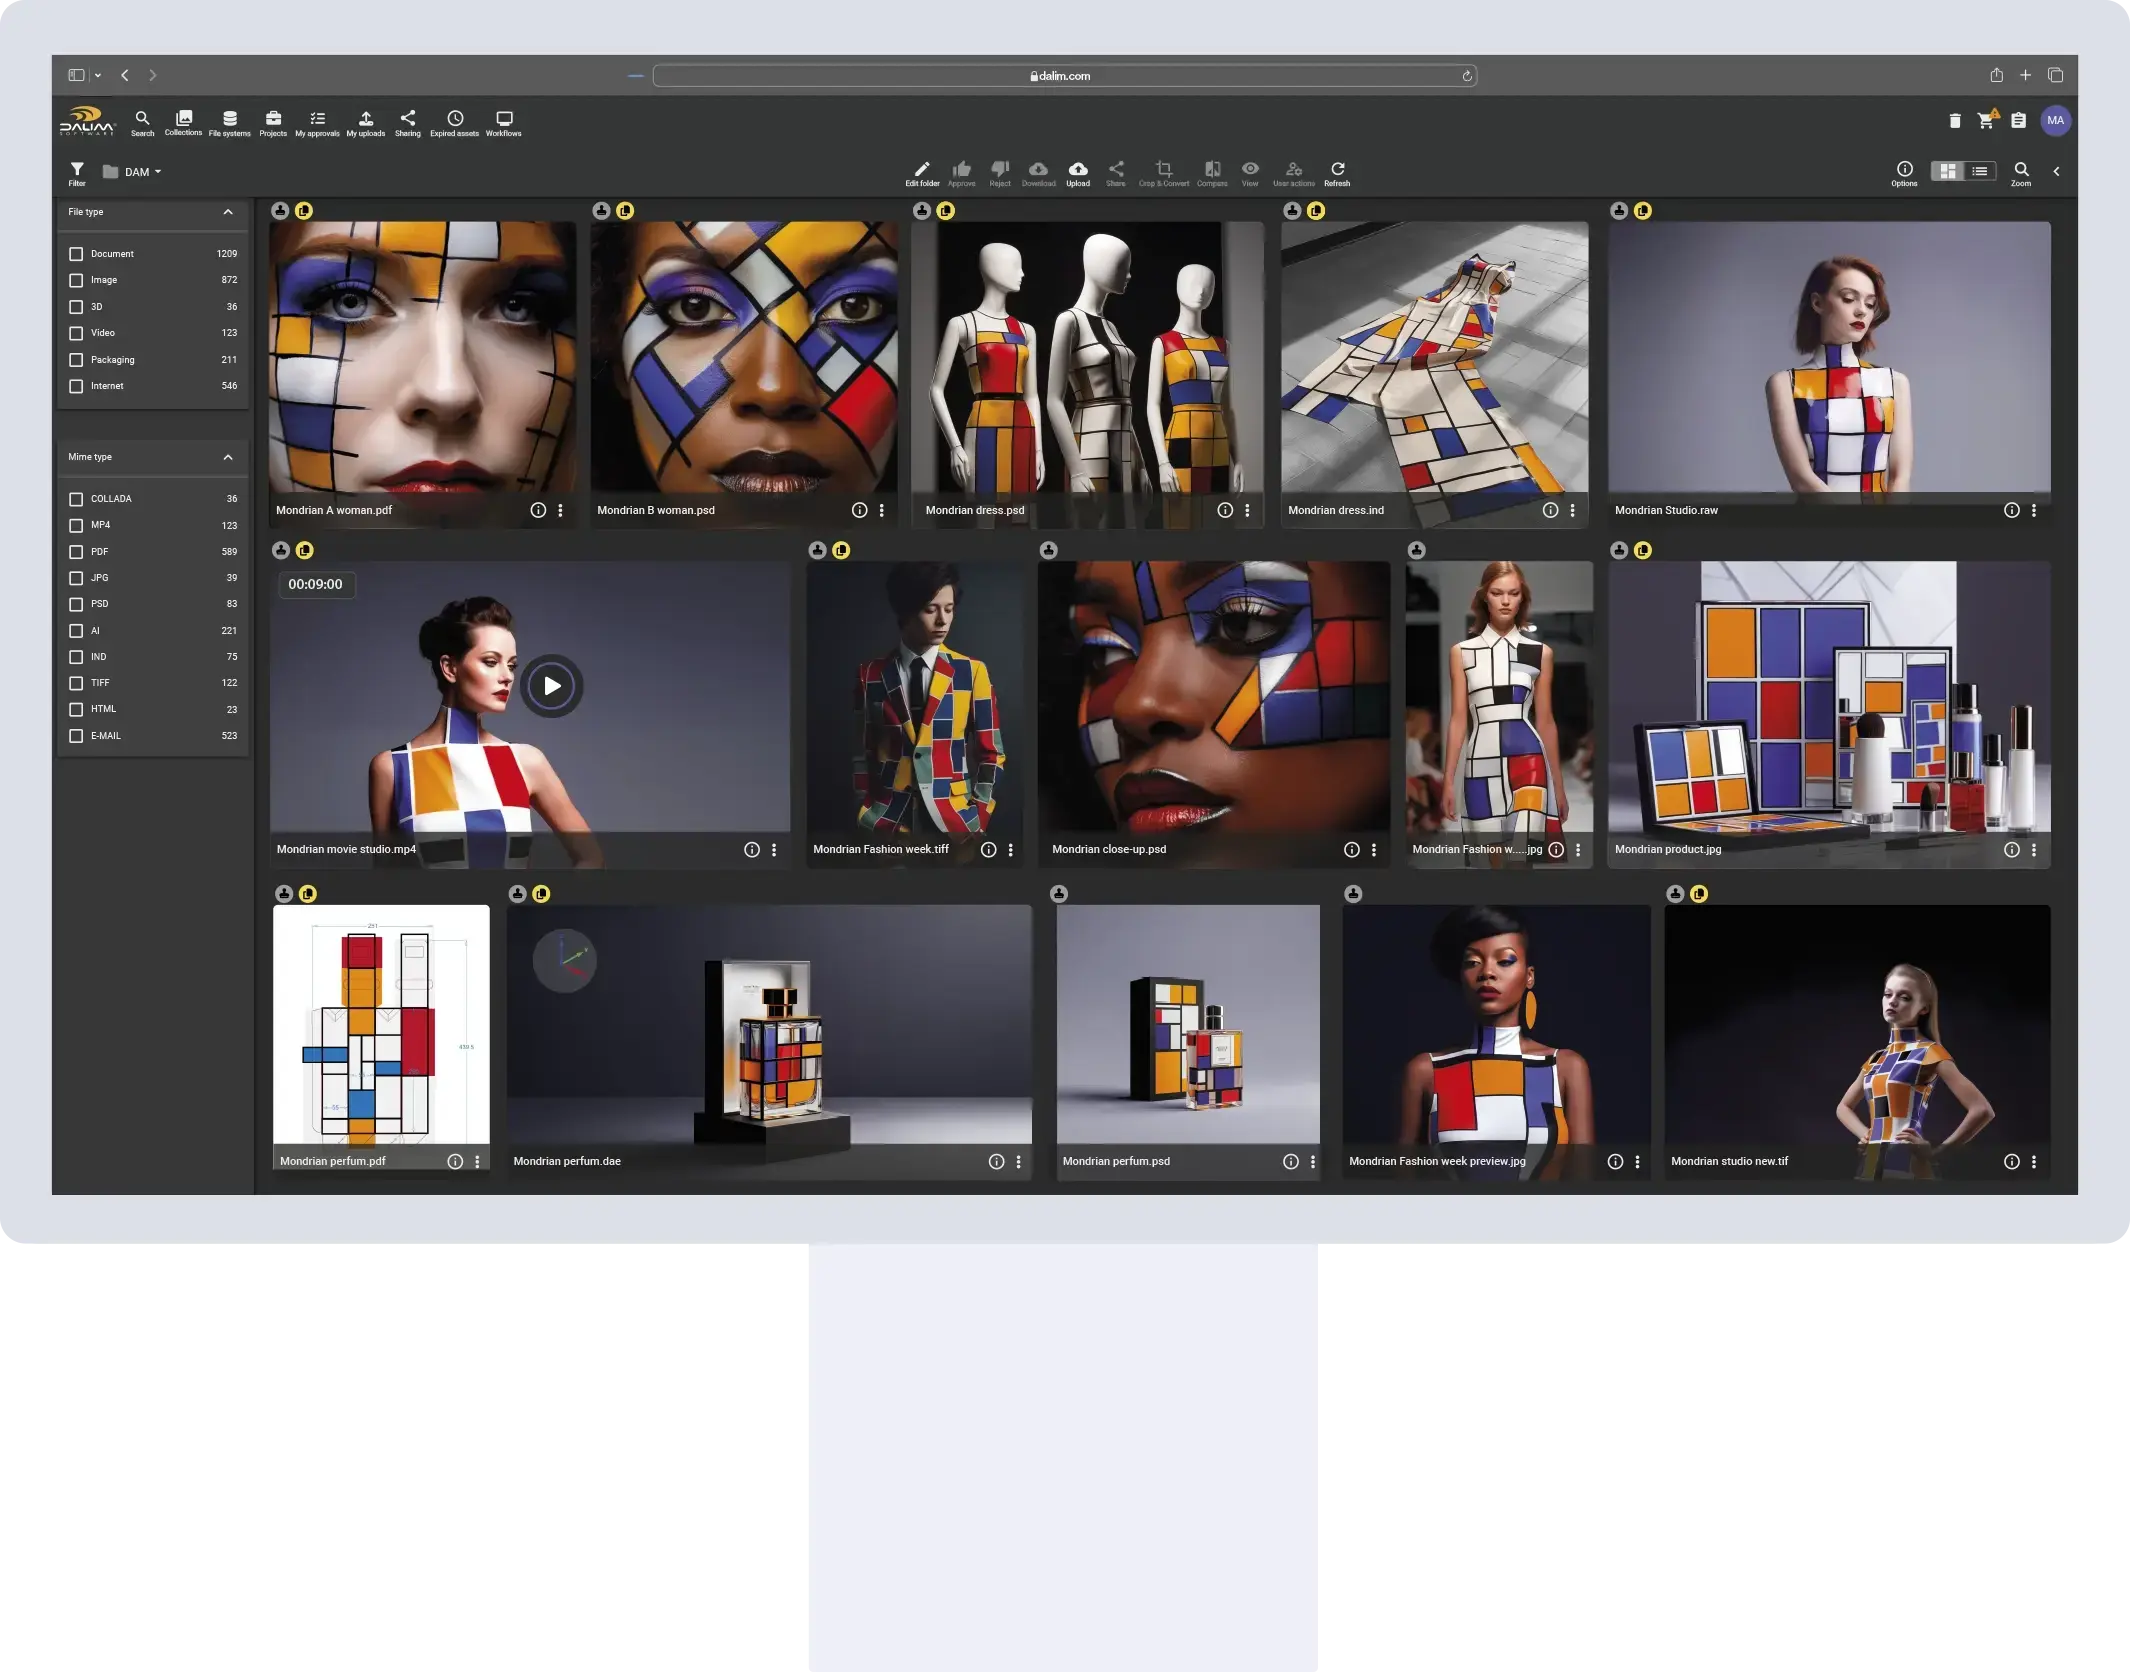Viewport: 2130px width, 1672px height.
Task: Open info for Mondrian Studio.raw
Action: (2012, 510)
